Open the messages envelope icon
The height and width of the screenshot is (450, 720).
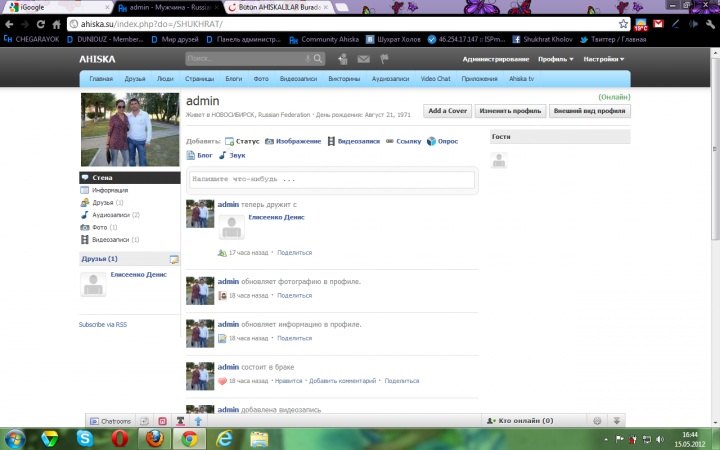[x=363, y=59]
